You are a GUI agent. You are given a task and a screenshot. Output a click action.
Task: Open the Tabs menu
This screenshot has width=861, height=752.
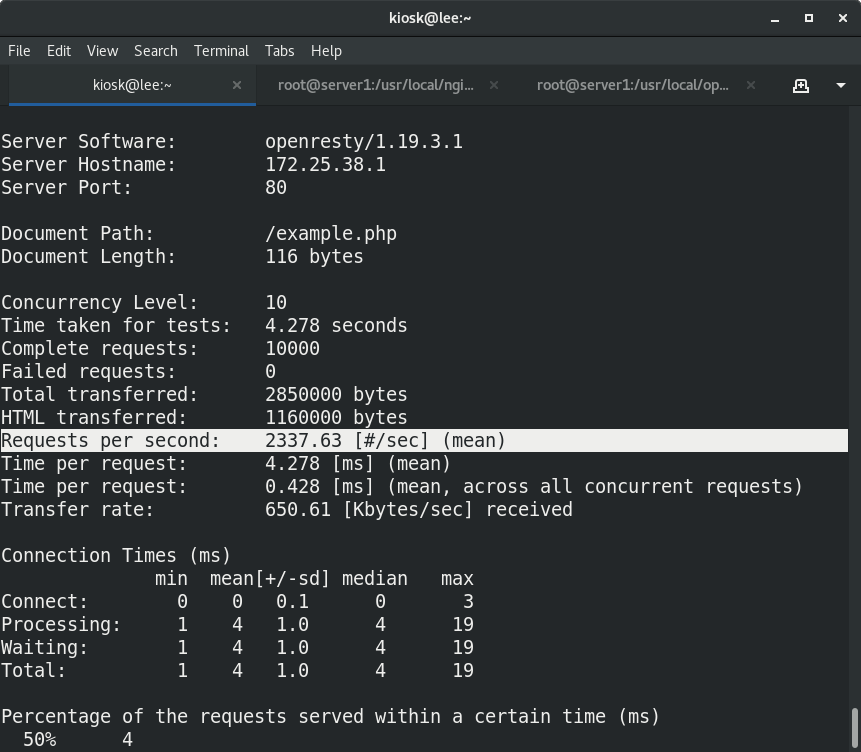(x=279, y=51)
